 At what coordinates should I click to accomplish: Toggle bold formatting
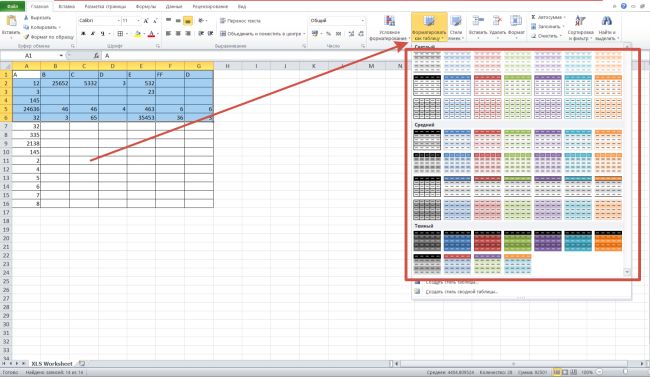83,34
